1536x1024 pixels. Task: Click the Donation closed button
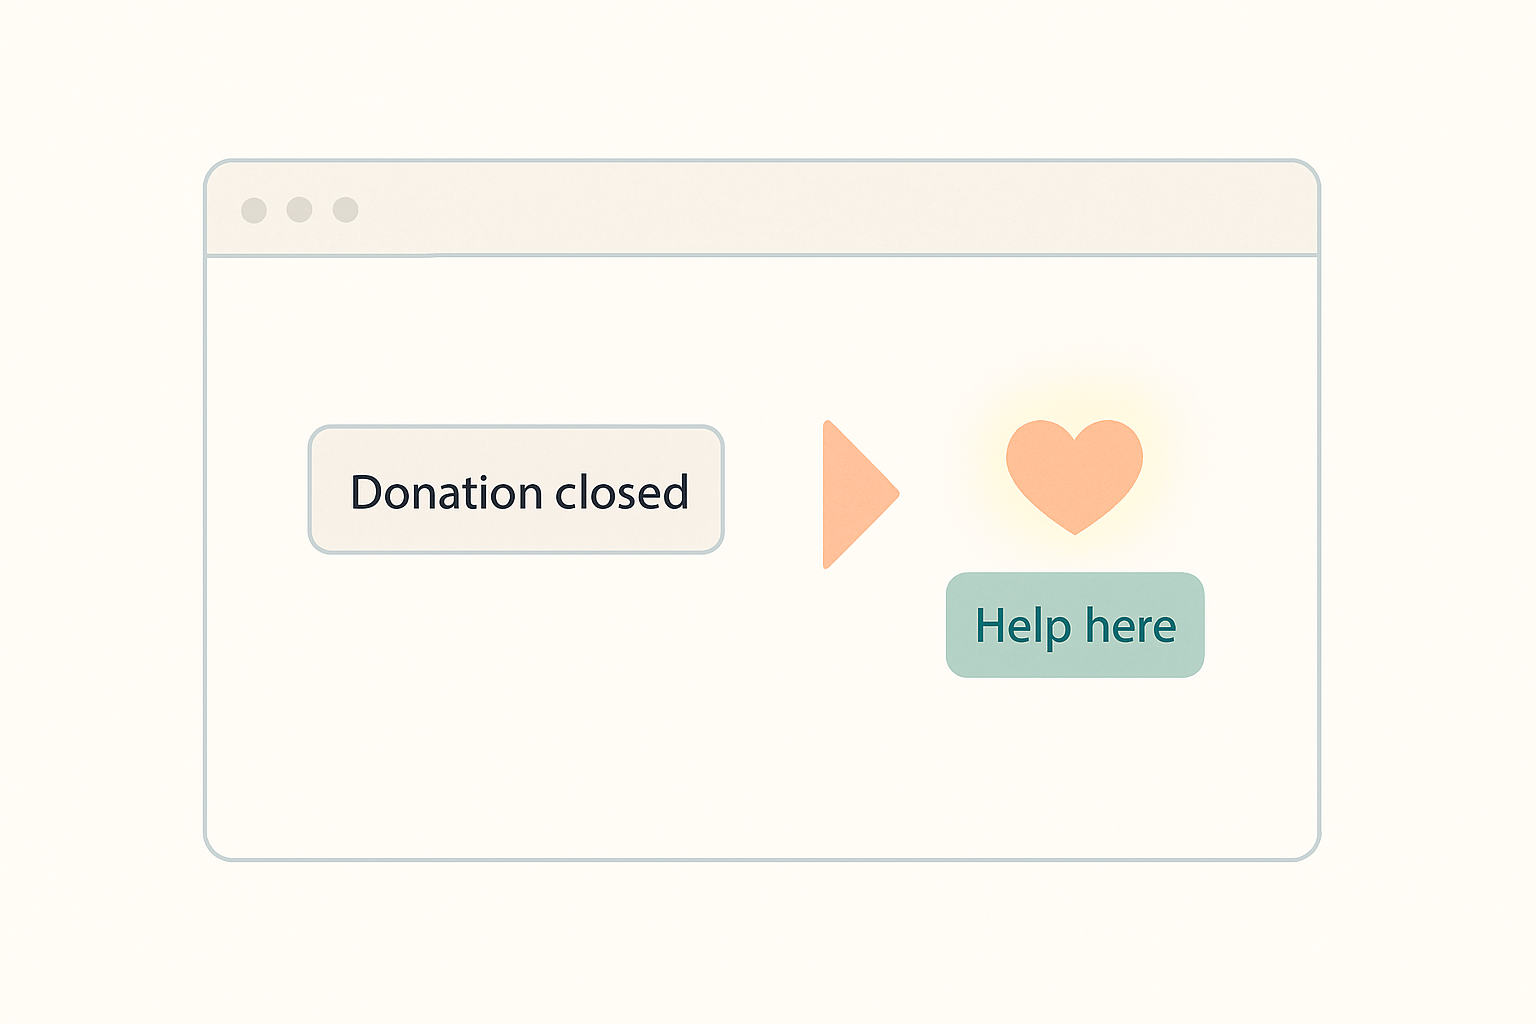[516, 490]
